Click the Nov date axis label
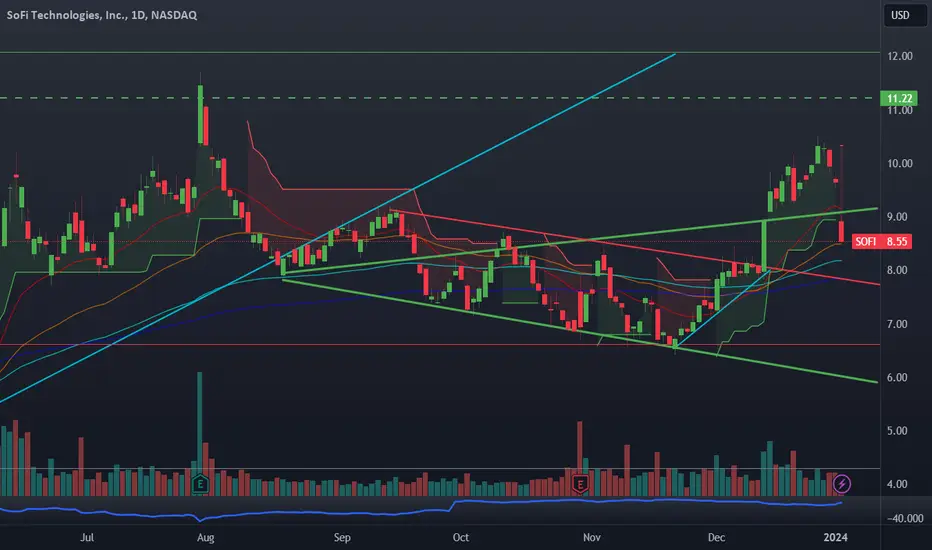Viewport: 932px width, 550px height. [591, 538]
